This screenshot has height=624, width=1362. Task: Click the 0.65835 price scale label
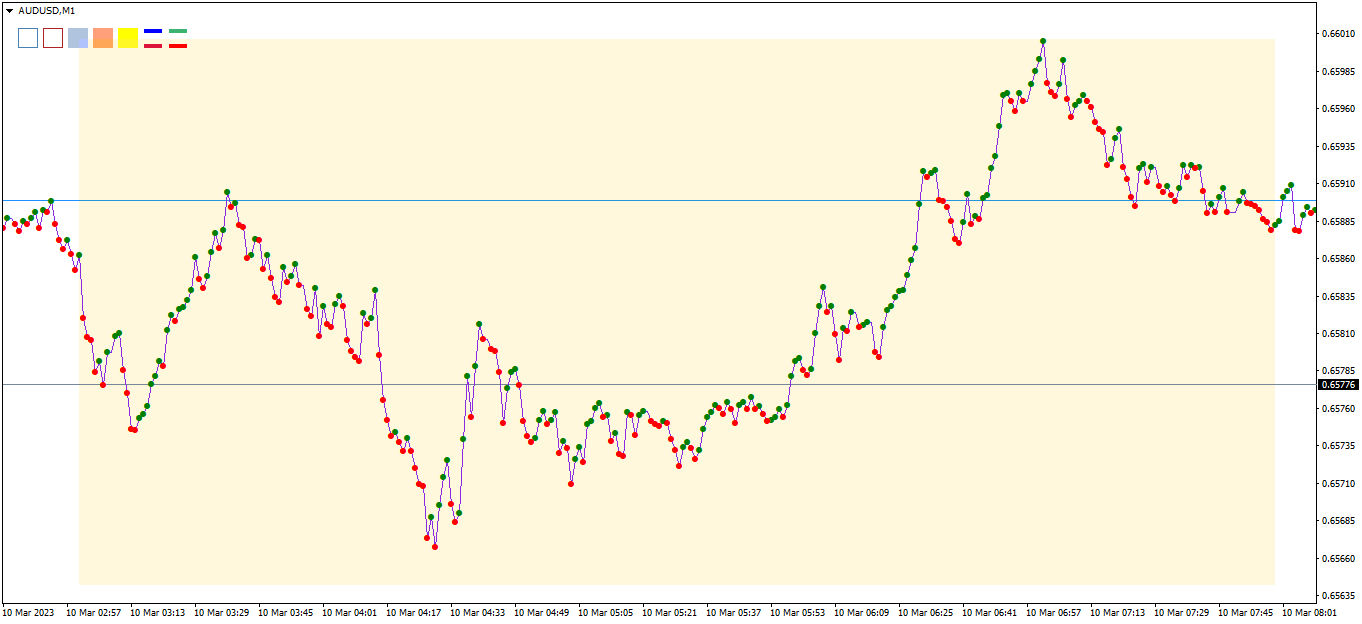point(1338,297)
